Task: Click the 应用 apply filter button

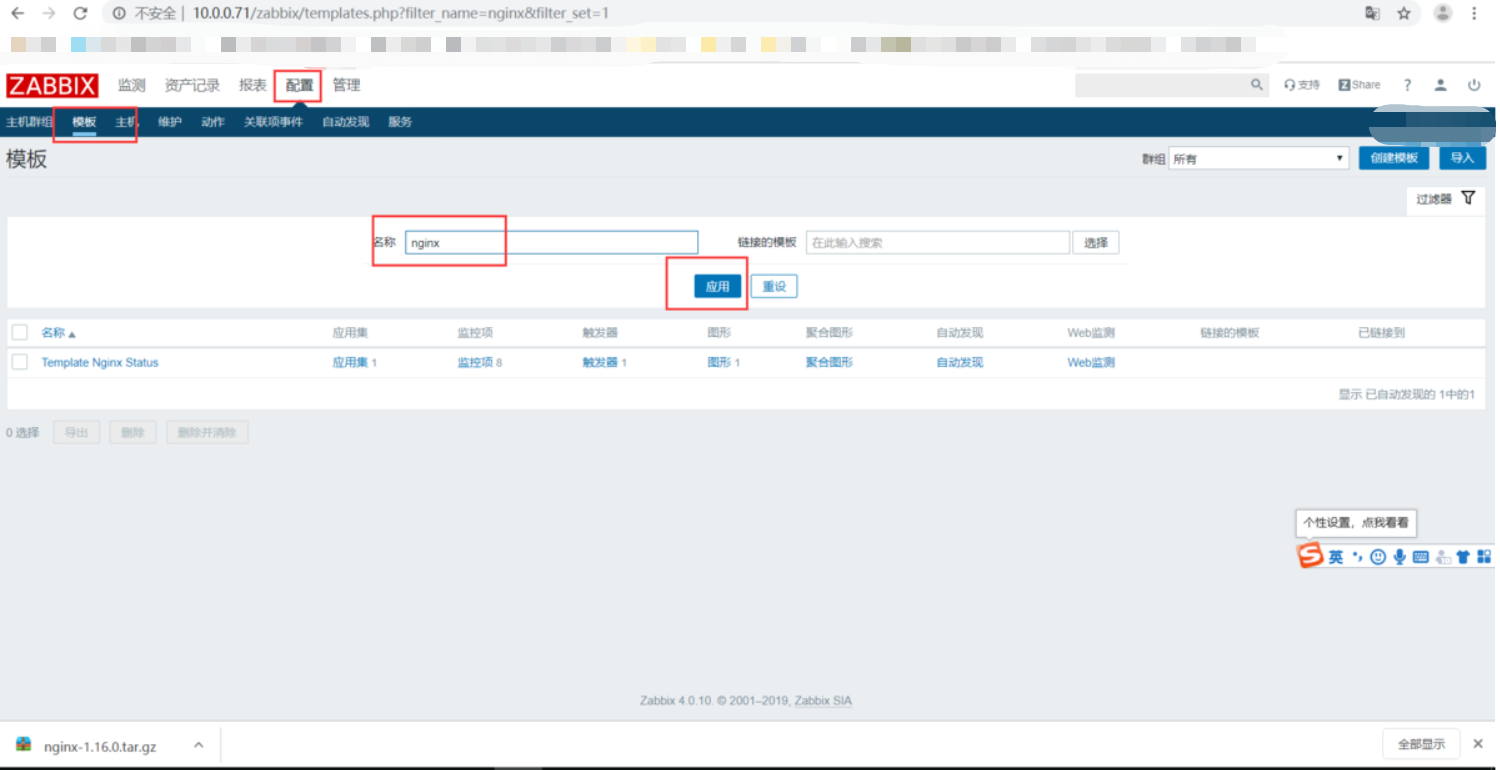Action: pos(718,286)
